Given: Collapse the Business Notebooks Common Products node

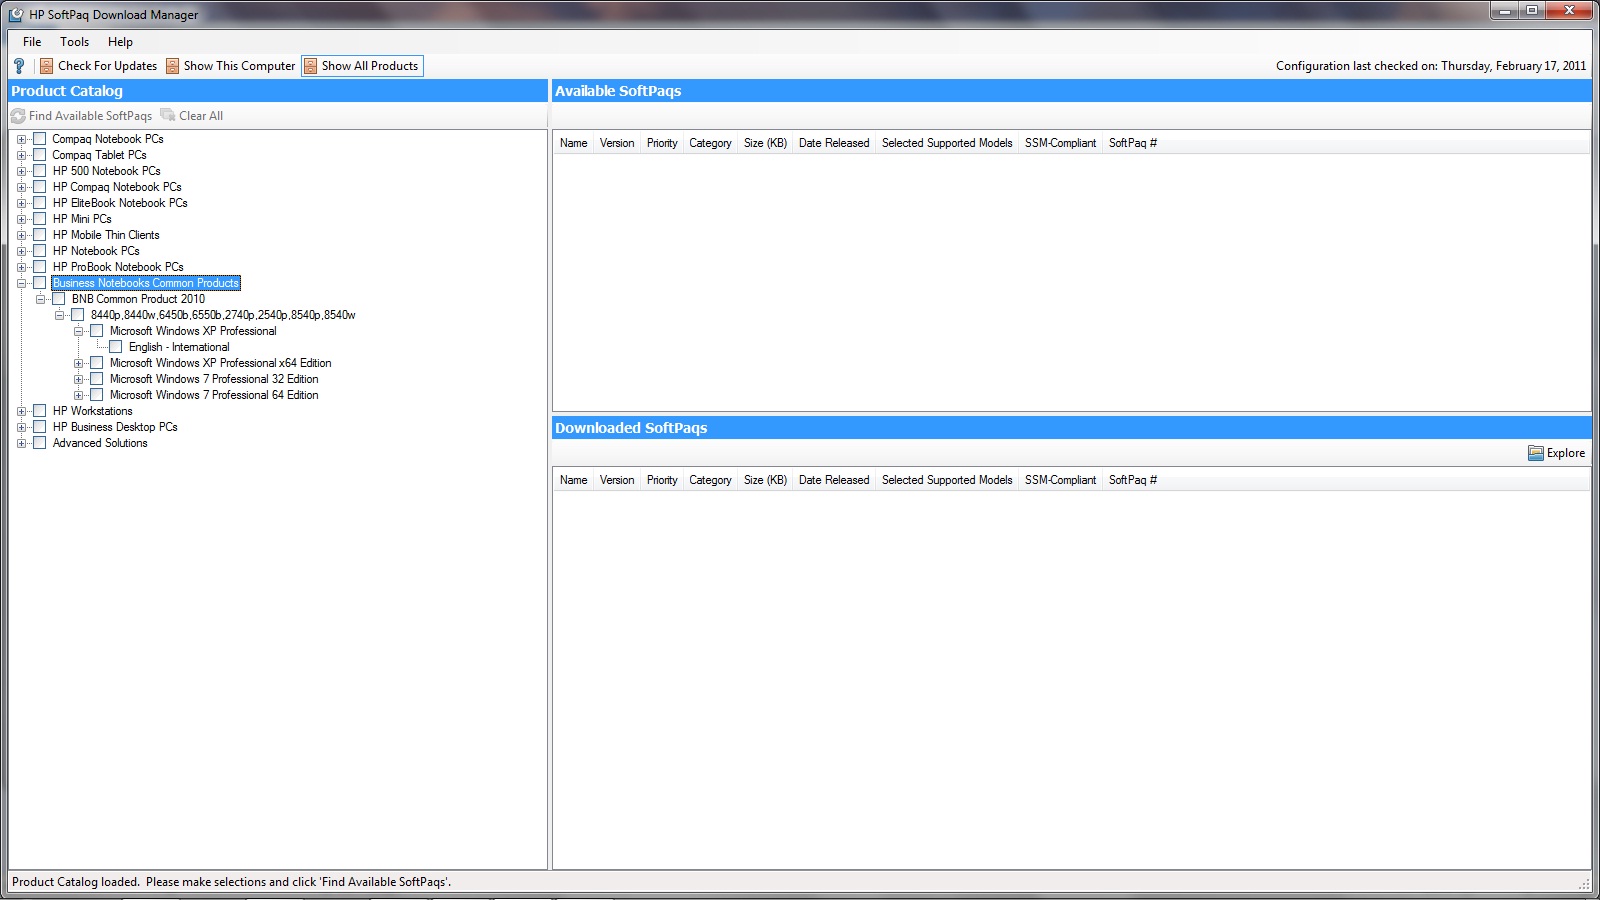Looking at the screenshot, I should [21, 283].
